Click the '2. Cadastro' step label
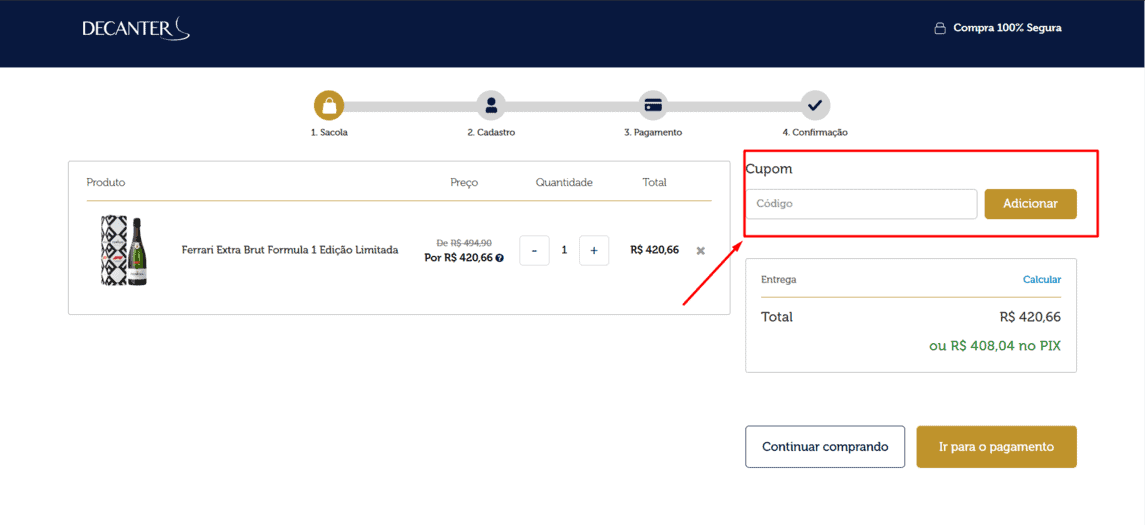Screen dimensions: 1145x525 point(491,133)
